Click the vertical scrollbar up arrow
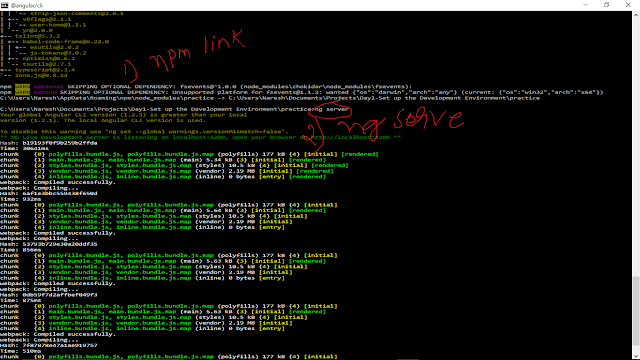The image size is (640, 360). point(636,15)
